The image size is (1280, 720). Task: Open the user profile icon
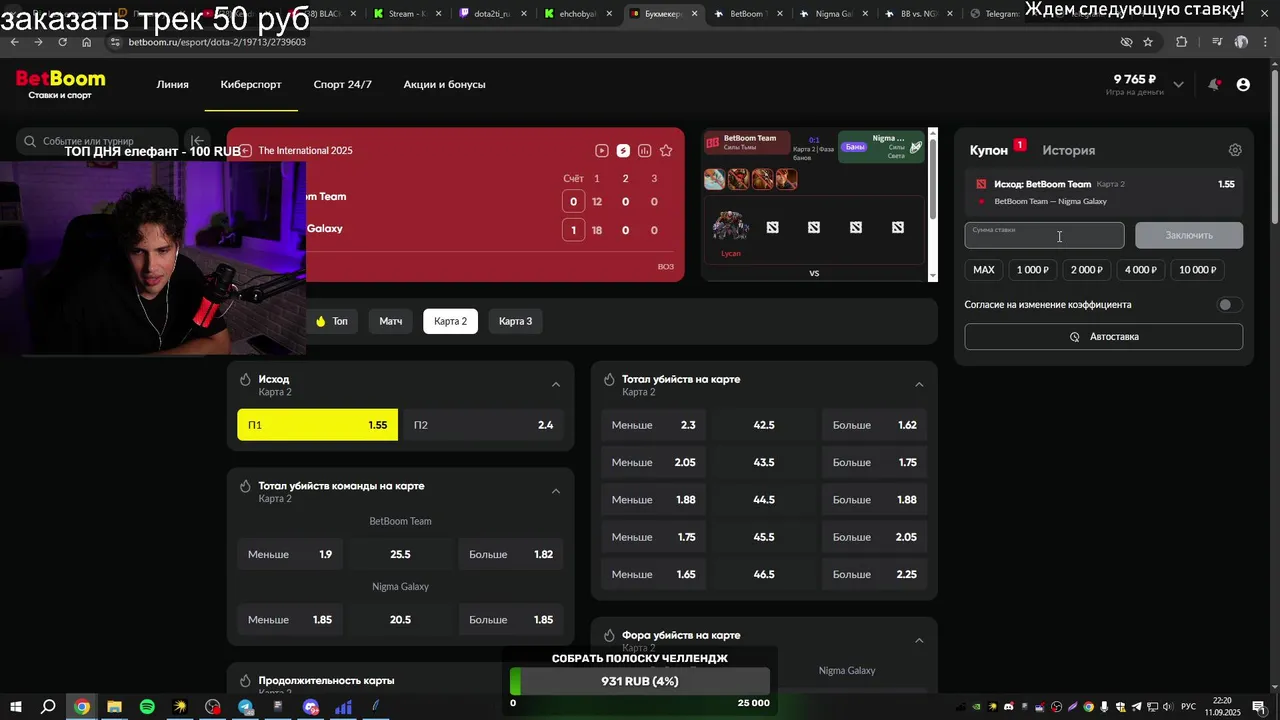pos(1243,85)
